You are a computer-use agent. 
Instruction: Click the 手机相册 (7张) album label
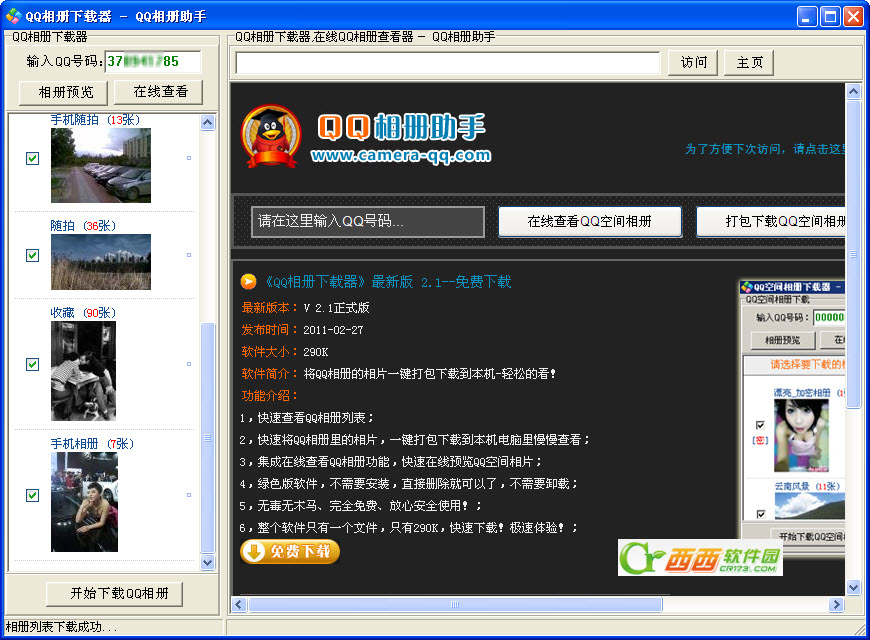point(92,444)
